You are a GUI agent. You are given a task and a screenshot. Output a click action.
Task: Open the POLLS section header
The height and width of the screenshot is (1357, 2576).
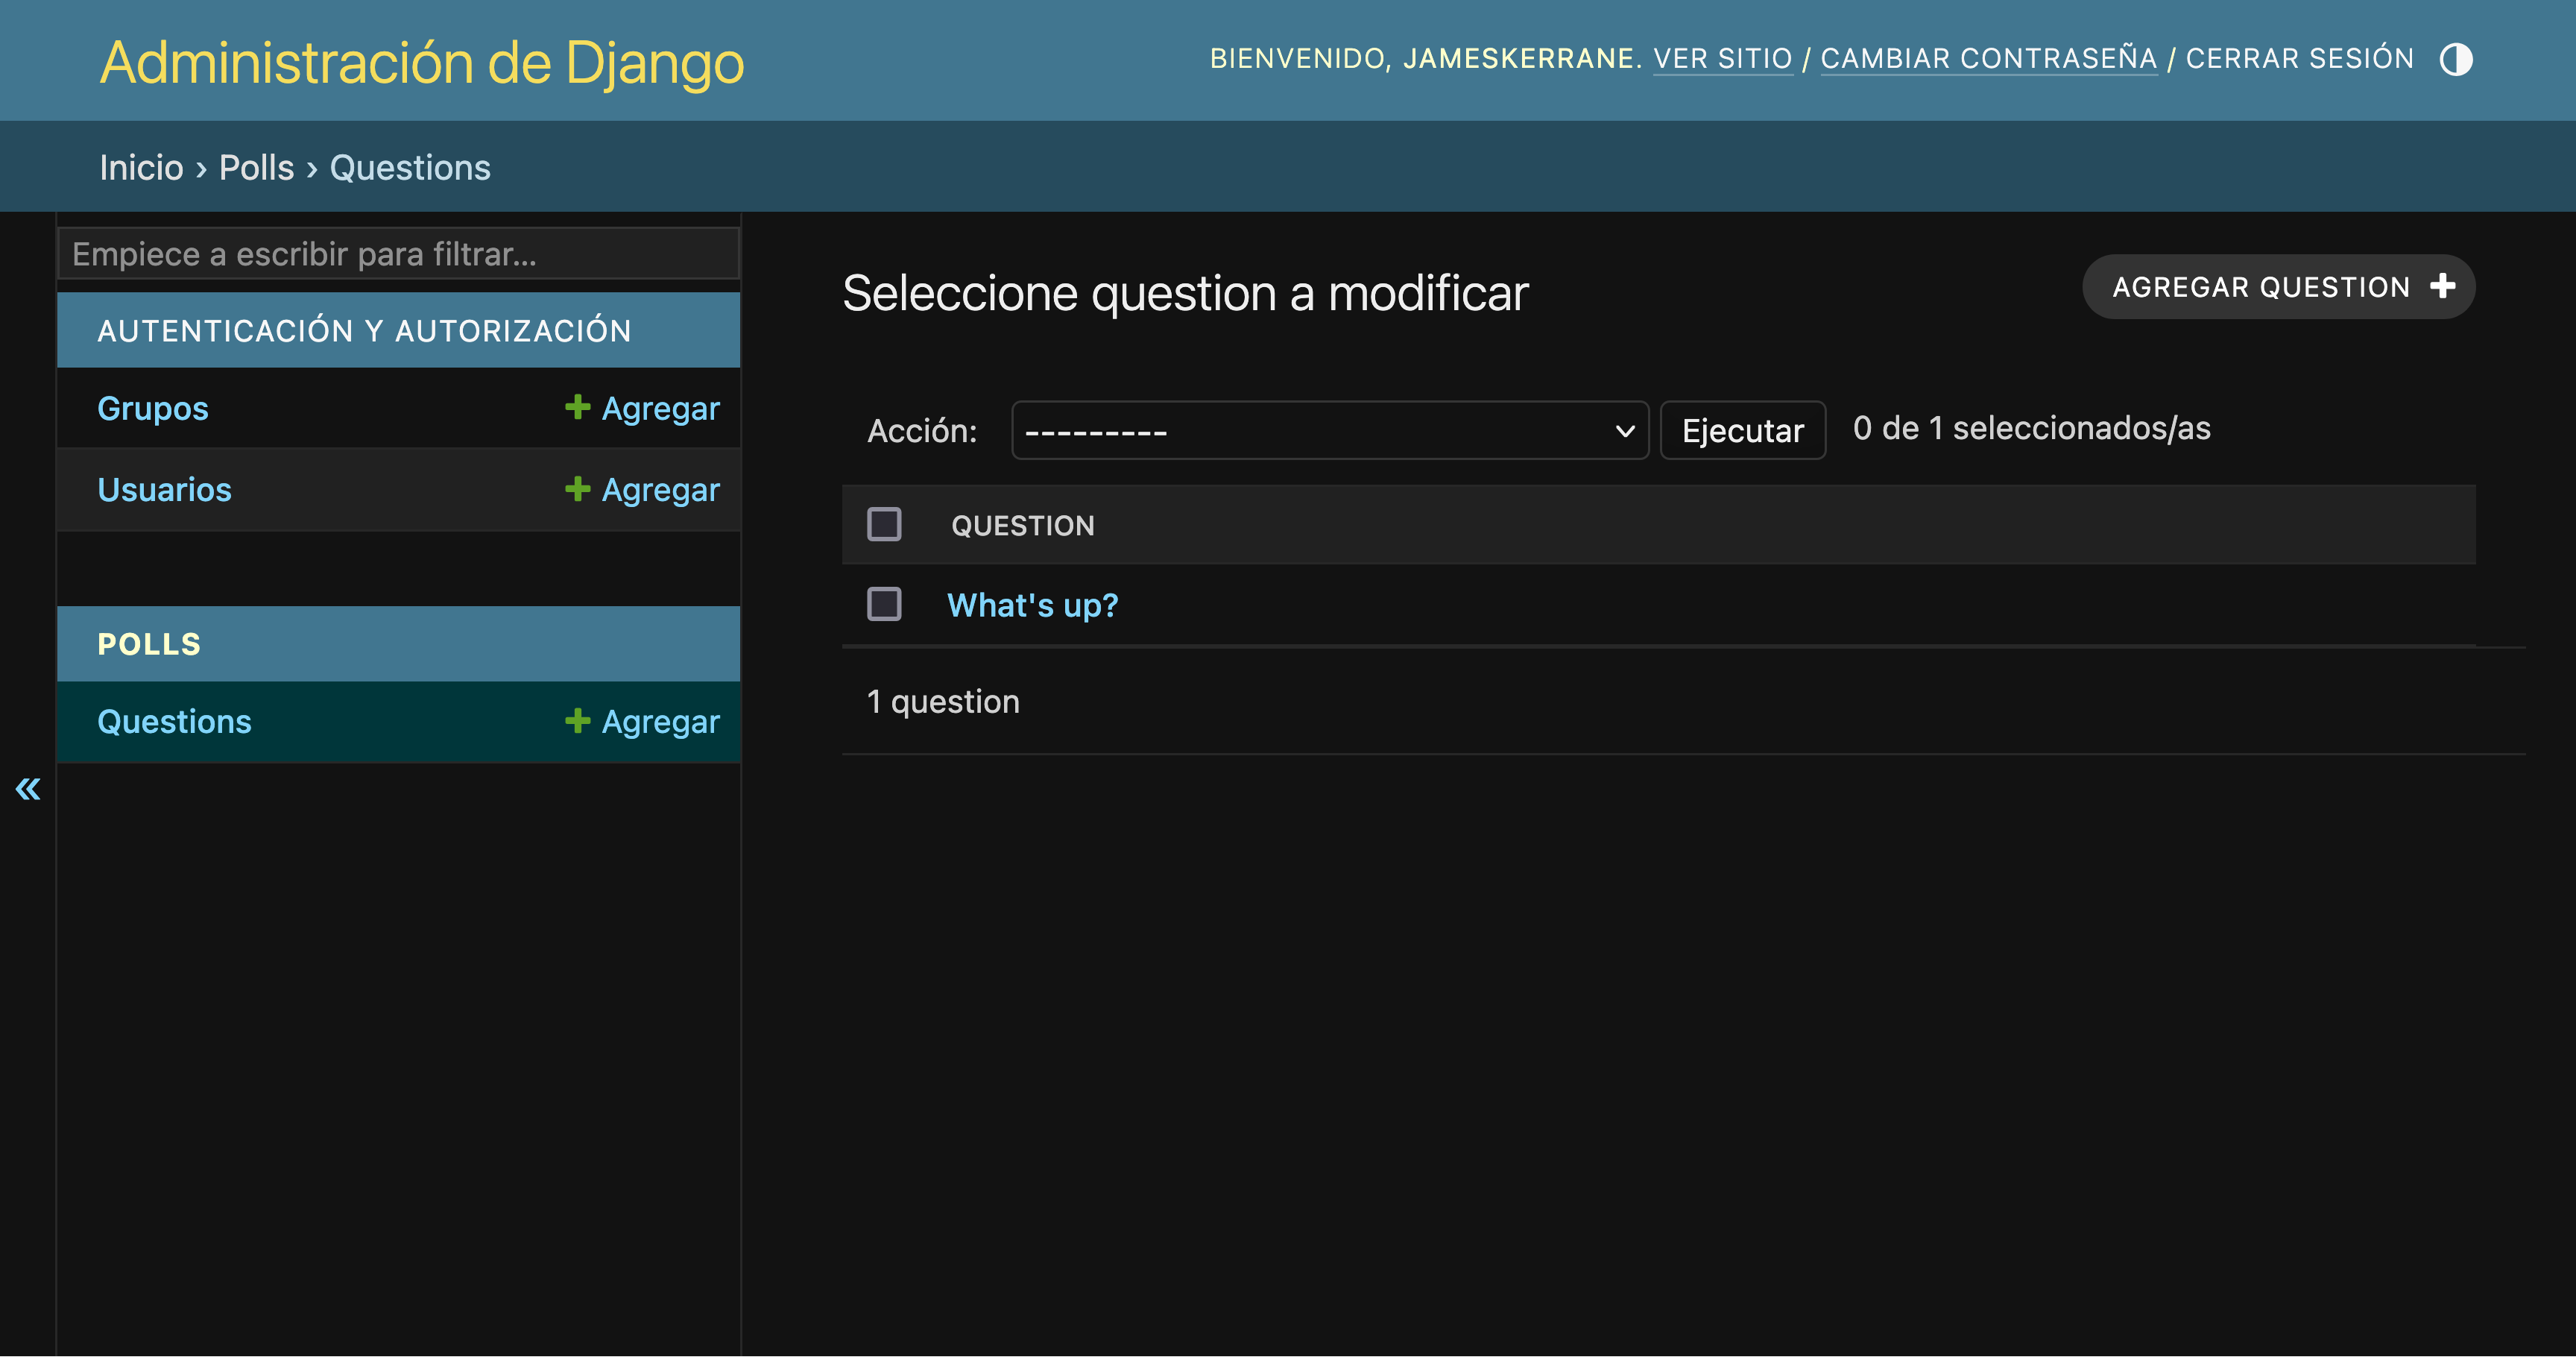click(x=149, y=644)
